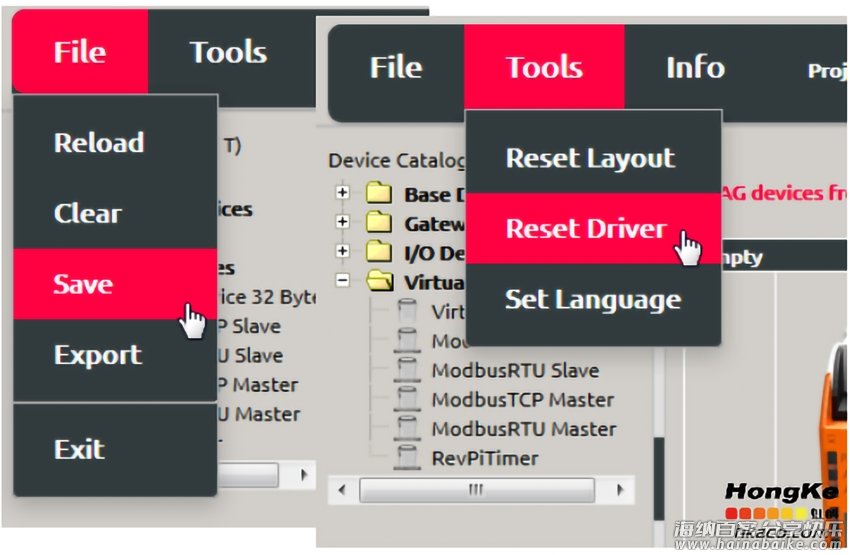Select the Gateway folder icon
This screenshot has height=555, width=850.
coord(379,222)
